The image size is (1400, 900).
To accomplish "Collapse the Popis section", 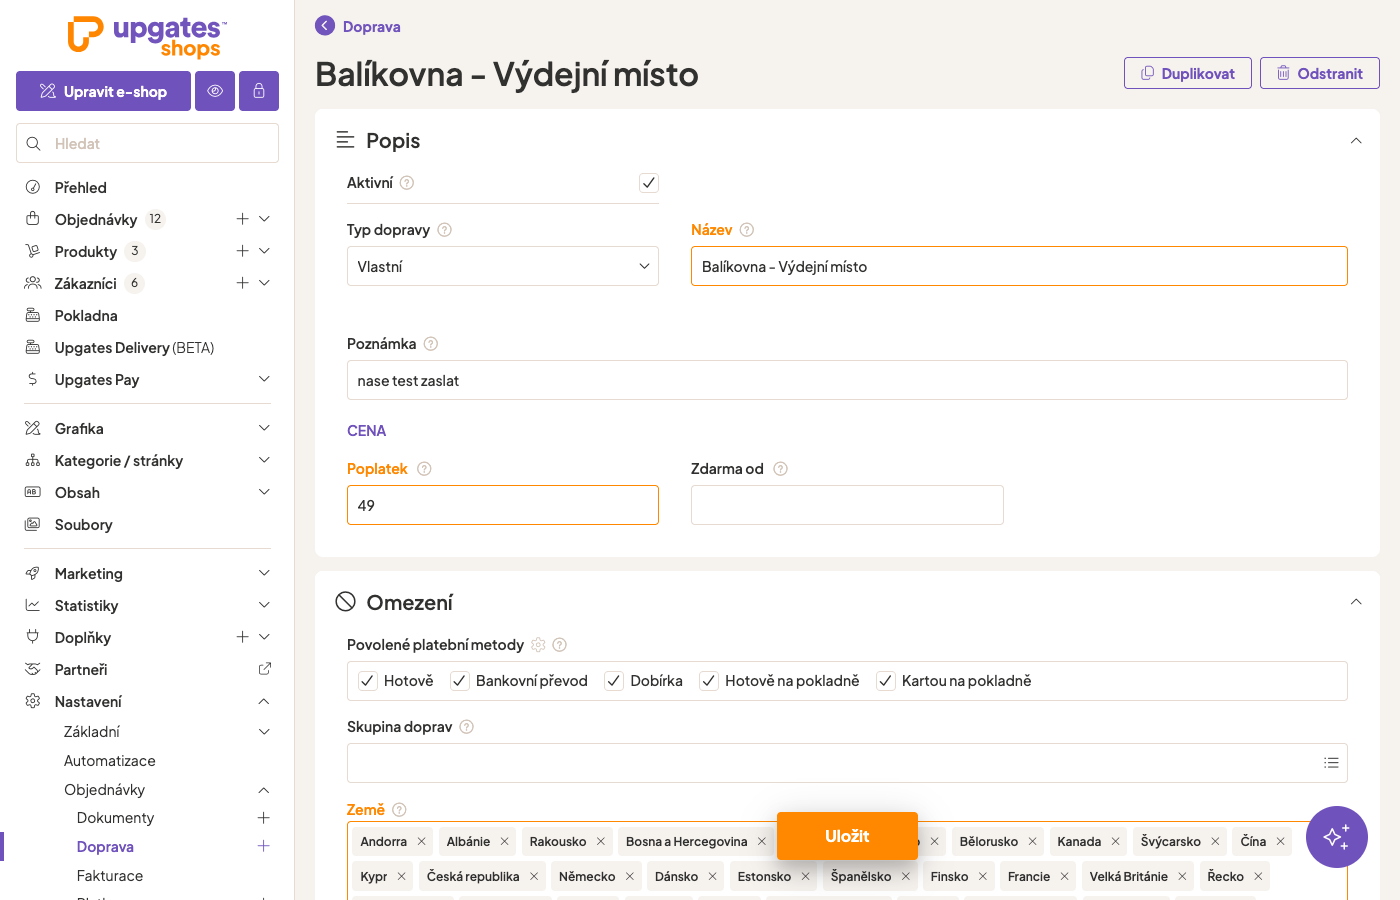I will click(x=1356, y=141).
